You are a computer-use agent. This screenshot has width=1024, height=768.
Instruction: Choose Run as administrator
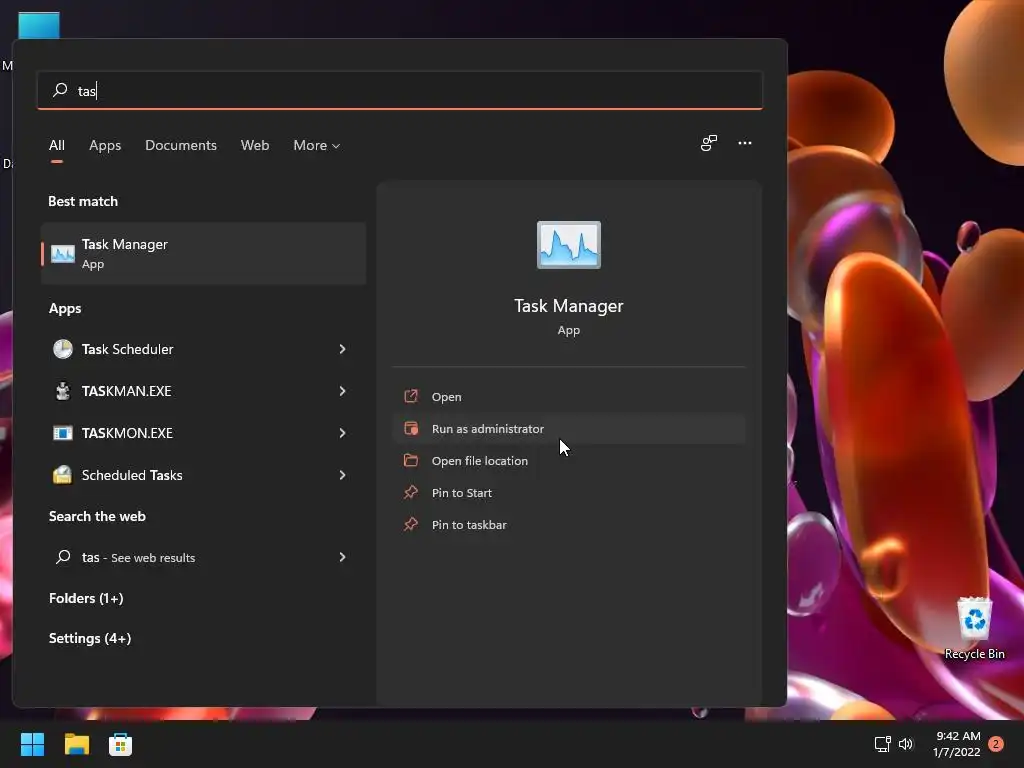coord(568,428)
